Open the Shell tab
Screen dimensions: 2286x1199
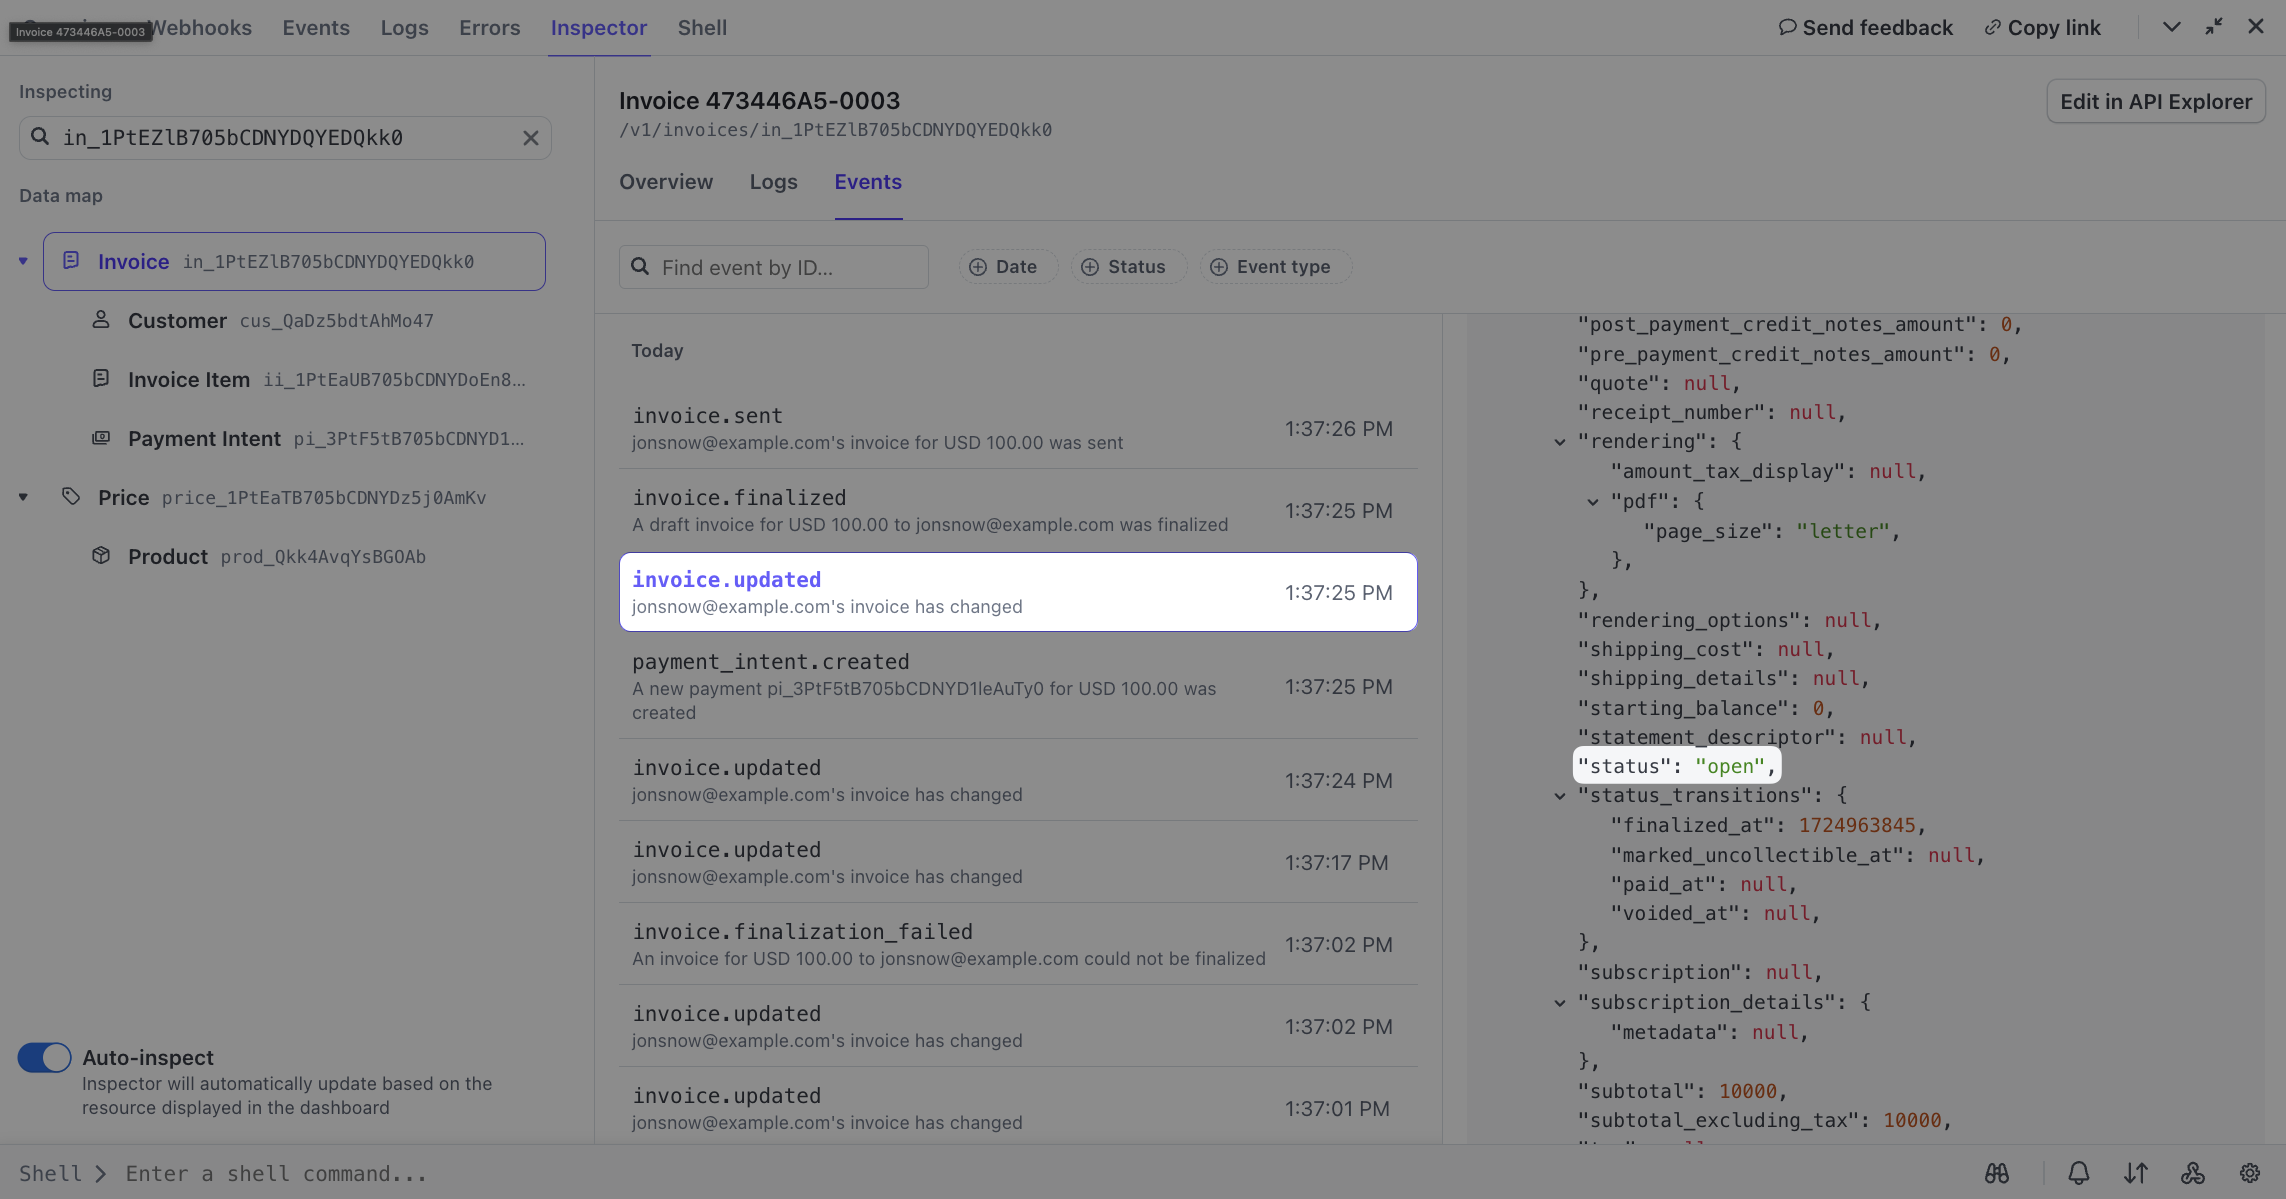702,28
